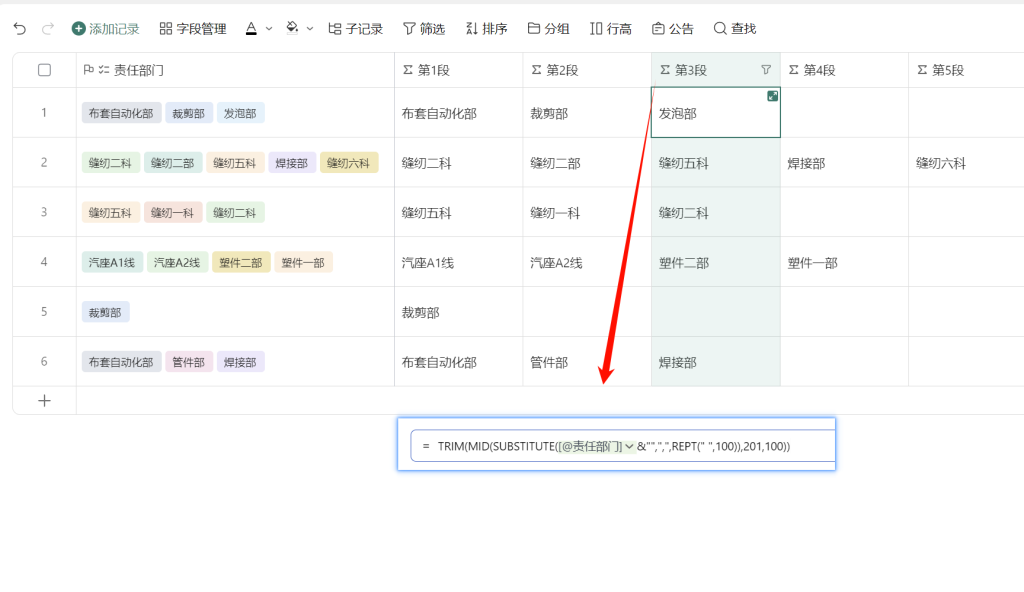Click the 责任部门 column header
The height and width of the screenshot is (592, 1024).
pyautogui.click(x=235, y=70)
